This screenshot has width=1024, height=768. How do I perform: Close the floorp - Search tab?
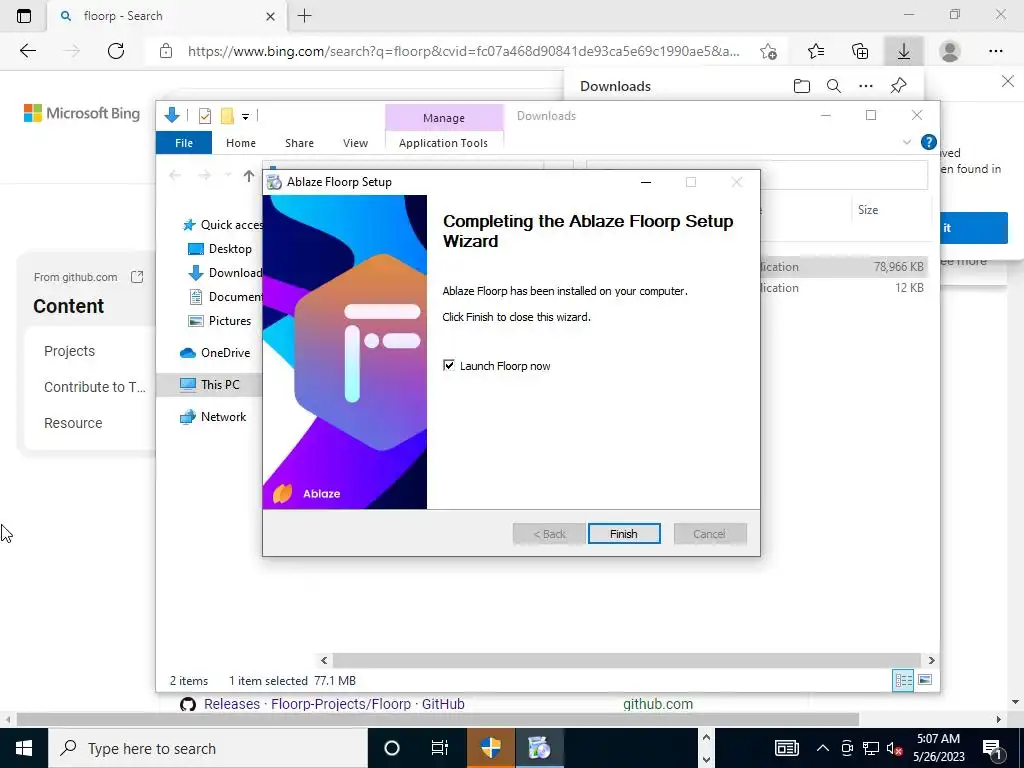pyautogui.click(x=270, y=16)
